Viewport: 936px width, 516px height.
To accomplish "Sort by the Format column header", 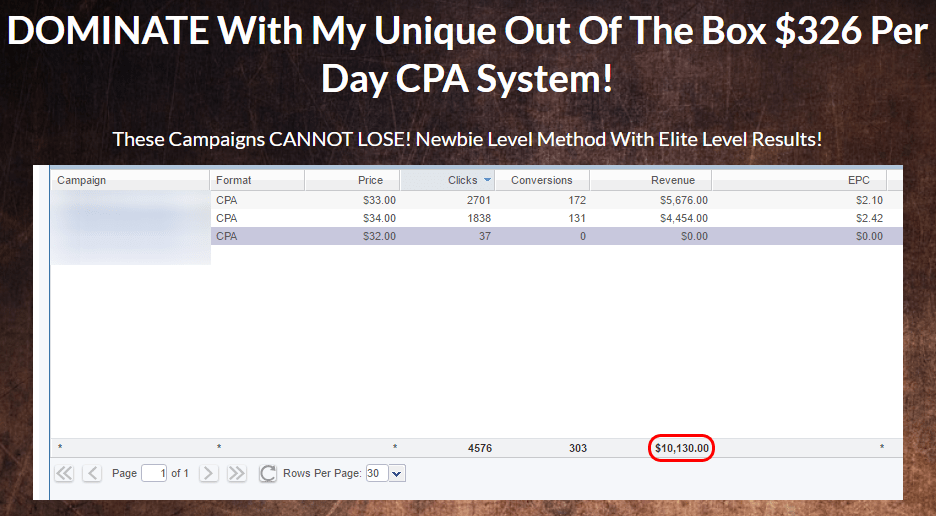I will pyautogui.click(x=257, y=180).
